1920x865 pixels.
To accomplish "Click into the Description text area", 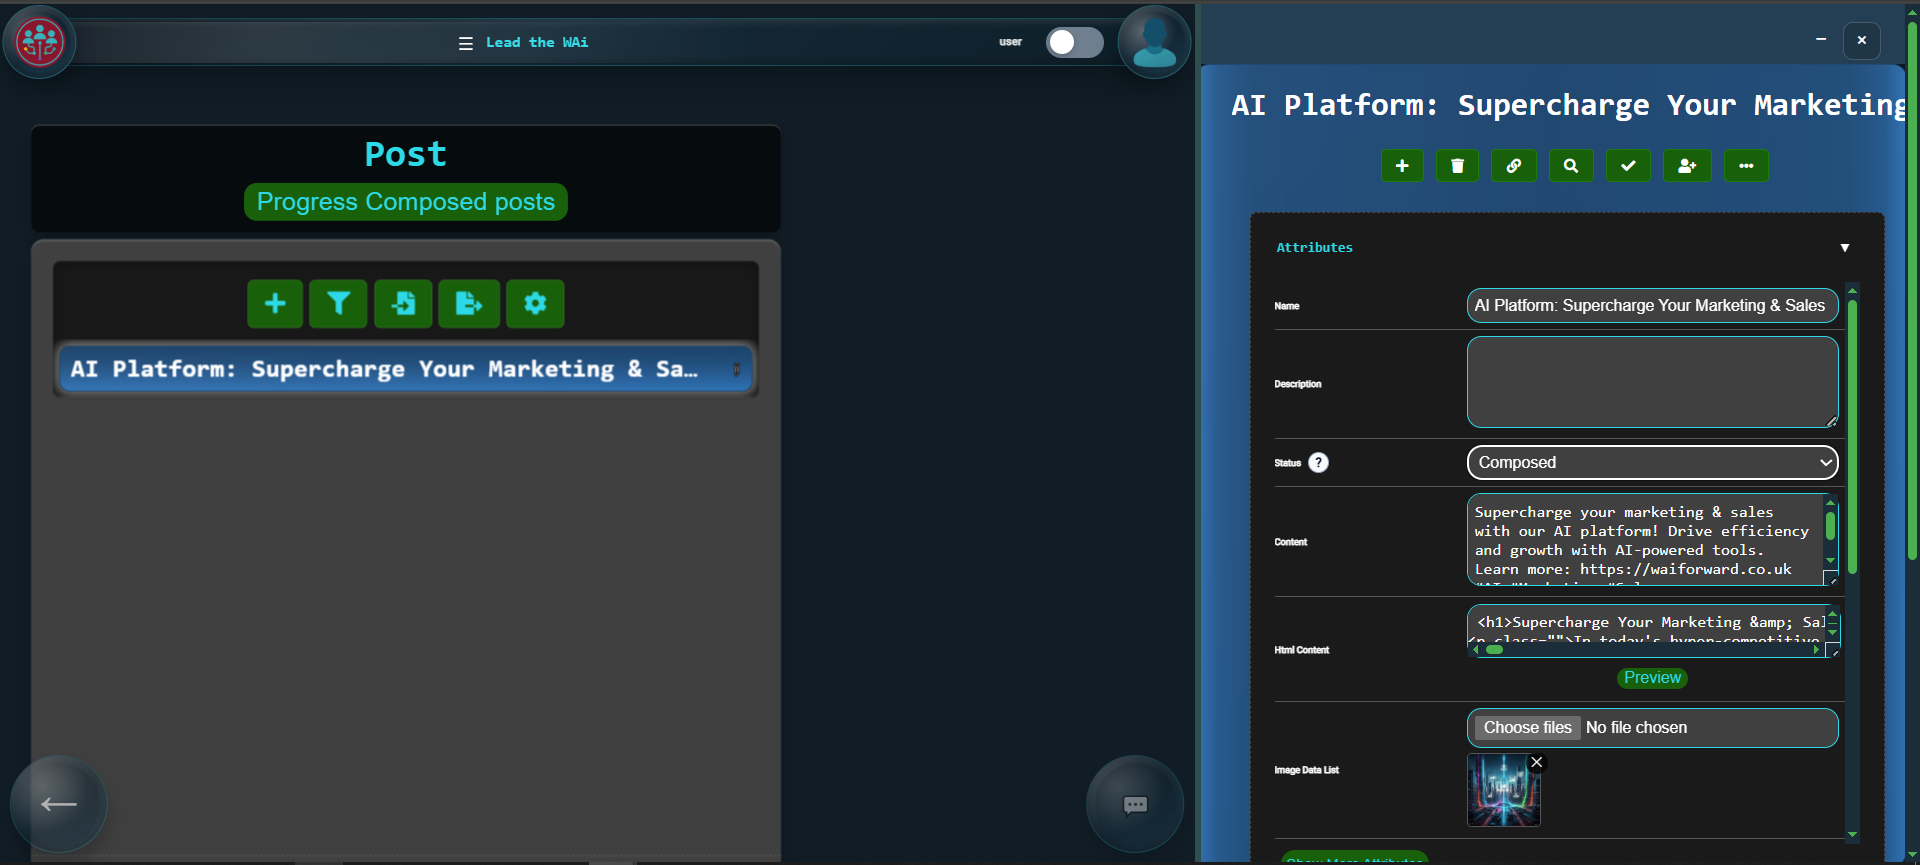I will [1652, 382].
